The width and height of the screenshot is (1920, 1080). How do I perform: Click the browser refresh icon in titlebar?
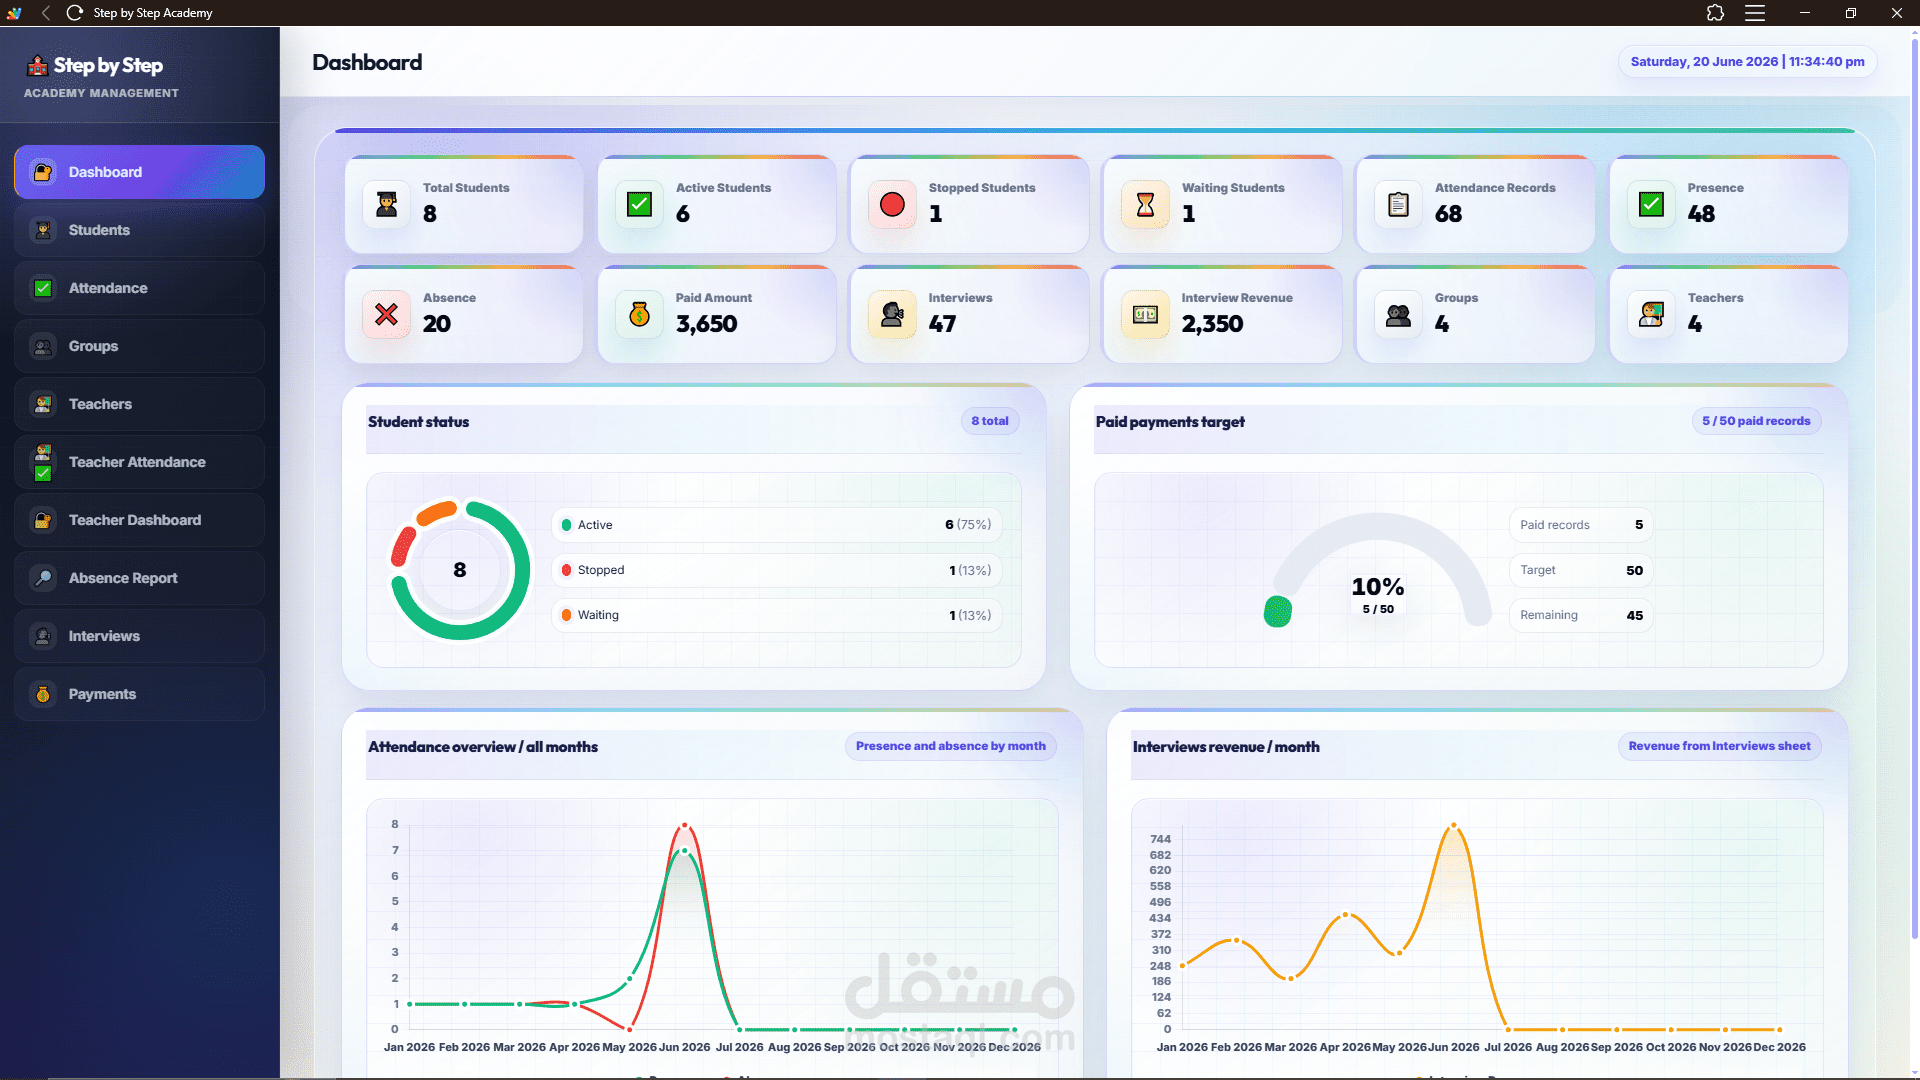[75, 13]
